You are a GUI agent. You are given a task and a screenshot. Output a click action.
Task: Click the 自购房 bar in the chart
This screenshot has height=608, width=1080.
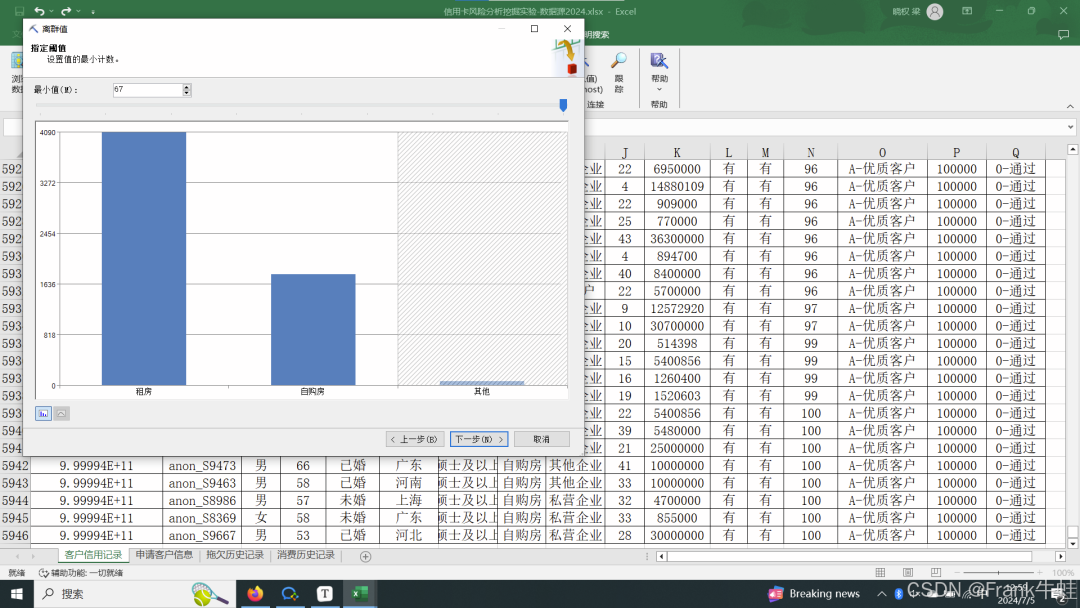coord(313,330)
